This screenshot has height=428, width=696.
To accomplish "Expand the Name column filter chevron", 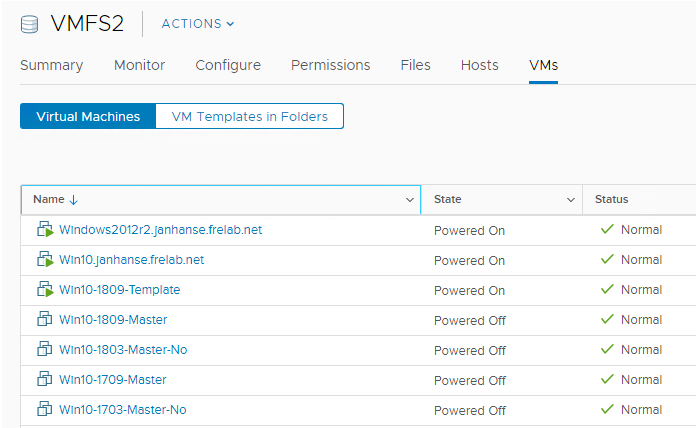I will pos(409,200).
